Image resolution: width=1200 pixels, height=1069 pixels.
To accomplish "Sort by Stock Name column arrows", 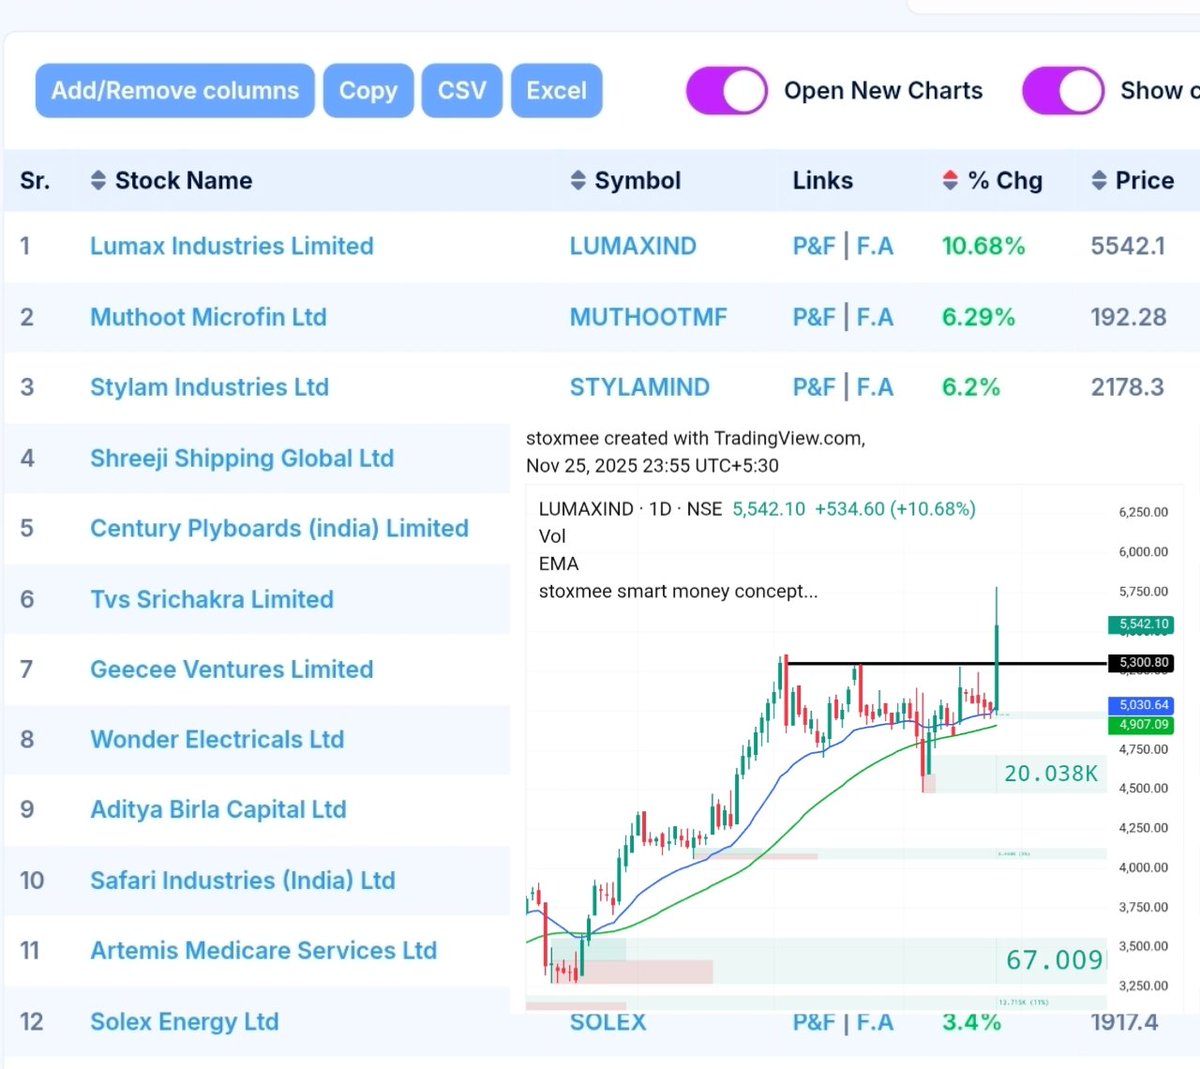I will [98, 181].
